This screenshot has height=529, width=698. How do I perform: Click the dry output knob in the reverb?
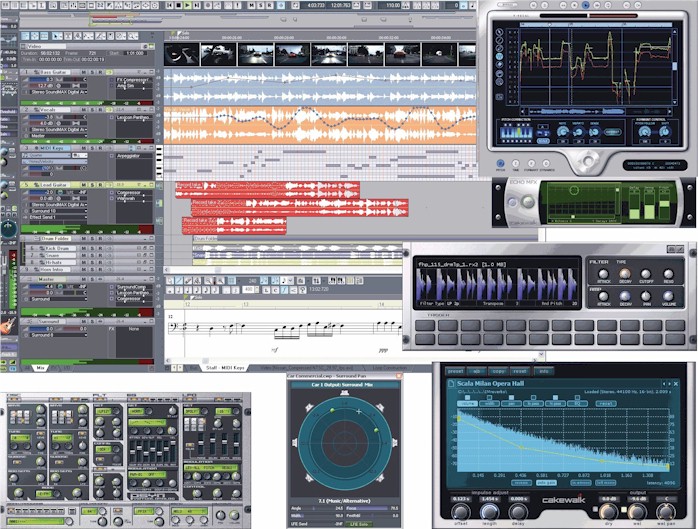coord(609,510)
